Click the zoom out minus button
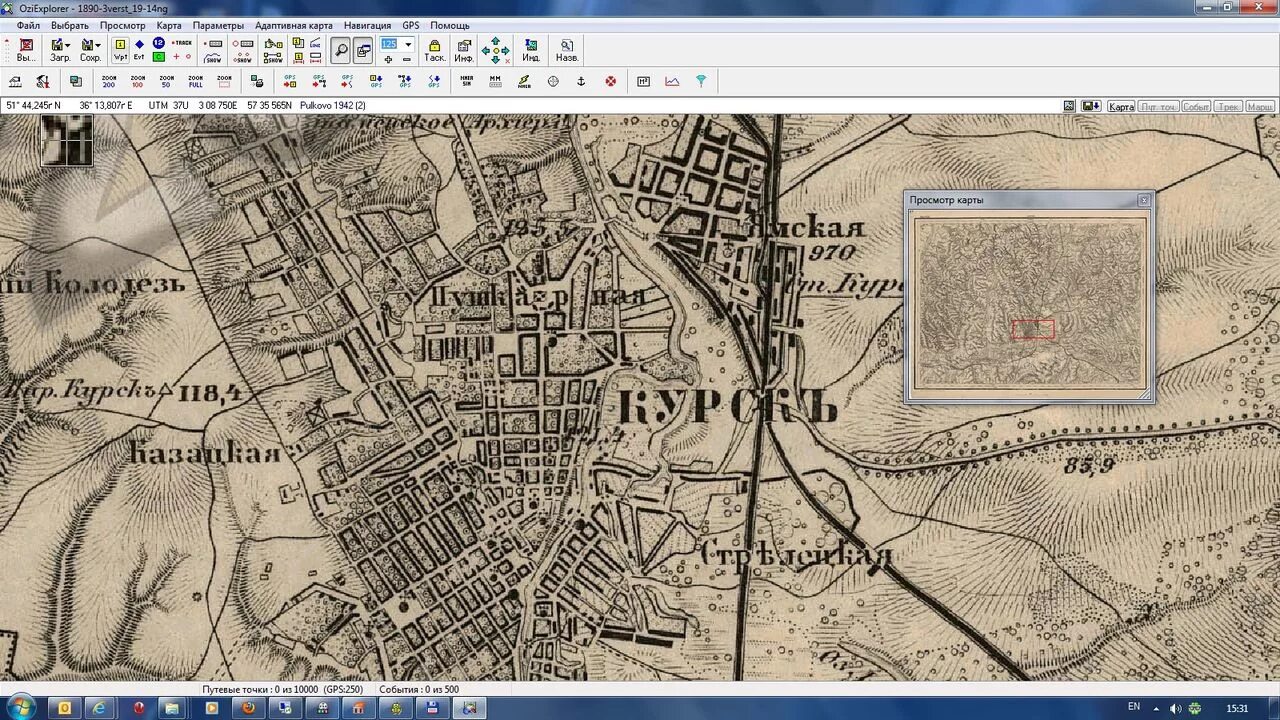Screen dimensions: 1280x720 [x=406, y=60]
